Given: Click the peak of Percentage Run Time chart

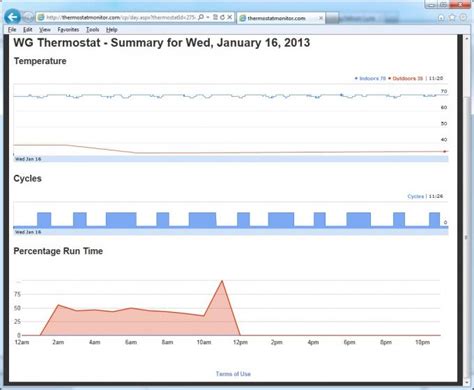Looking at the screenshot, I should (222, 281).
